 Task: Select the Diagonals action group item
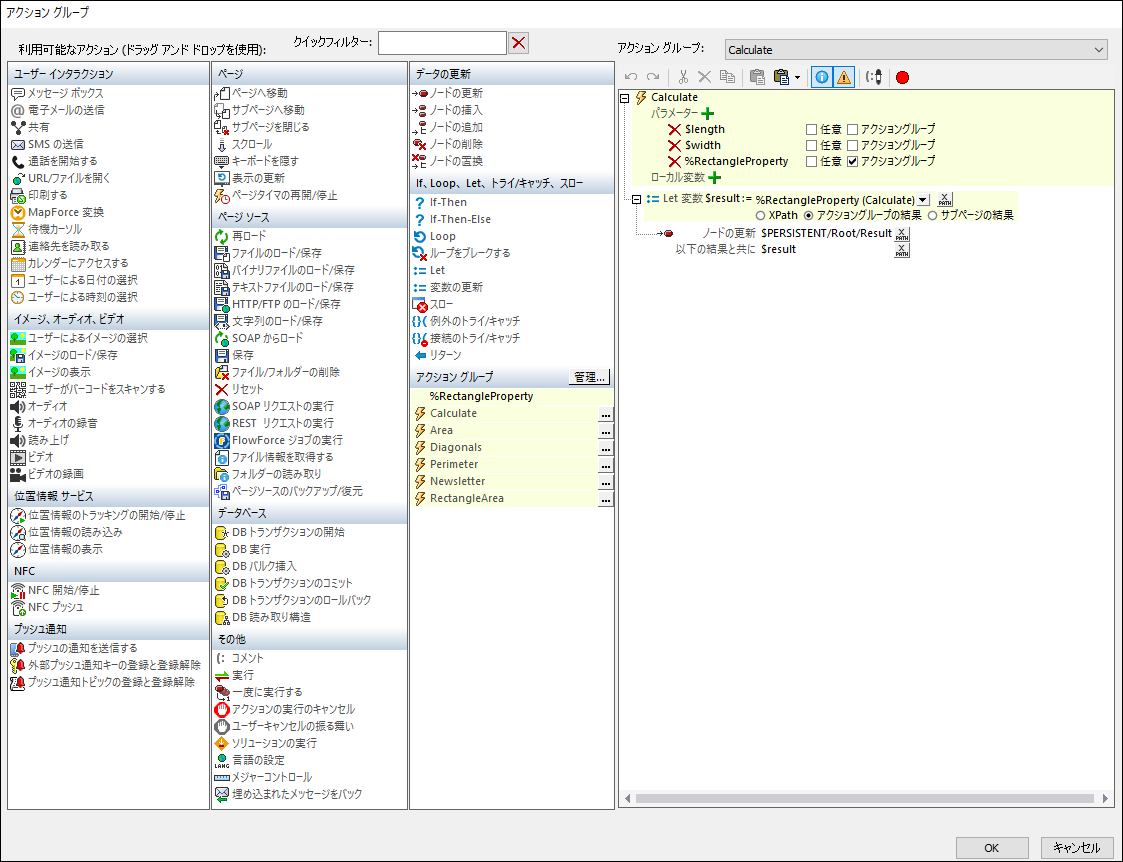(456, 447)
